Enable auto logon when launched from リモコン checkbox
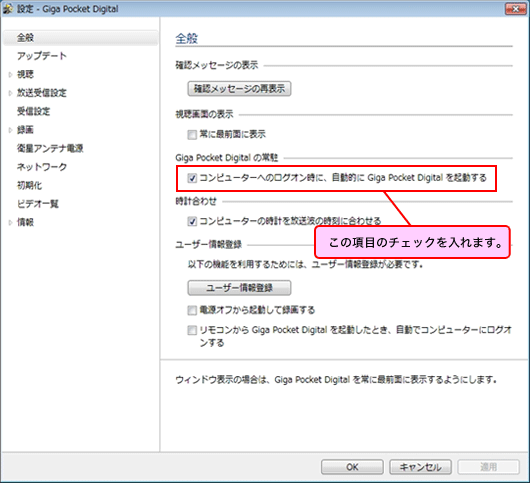Viewport: 530px width, 483px height. click(x=192, y=330)
